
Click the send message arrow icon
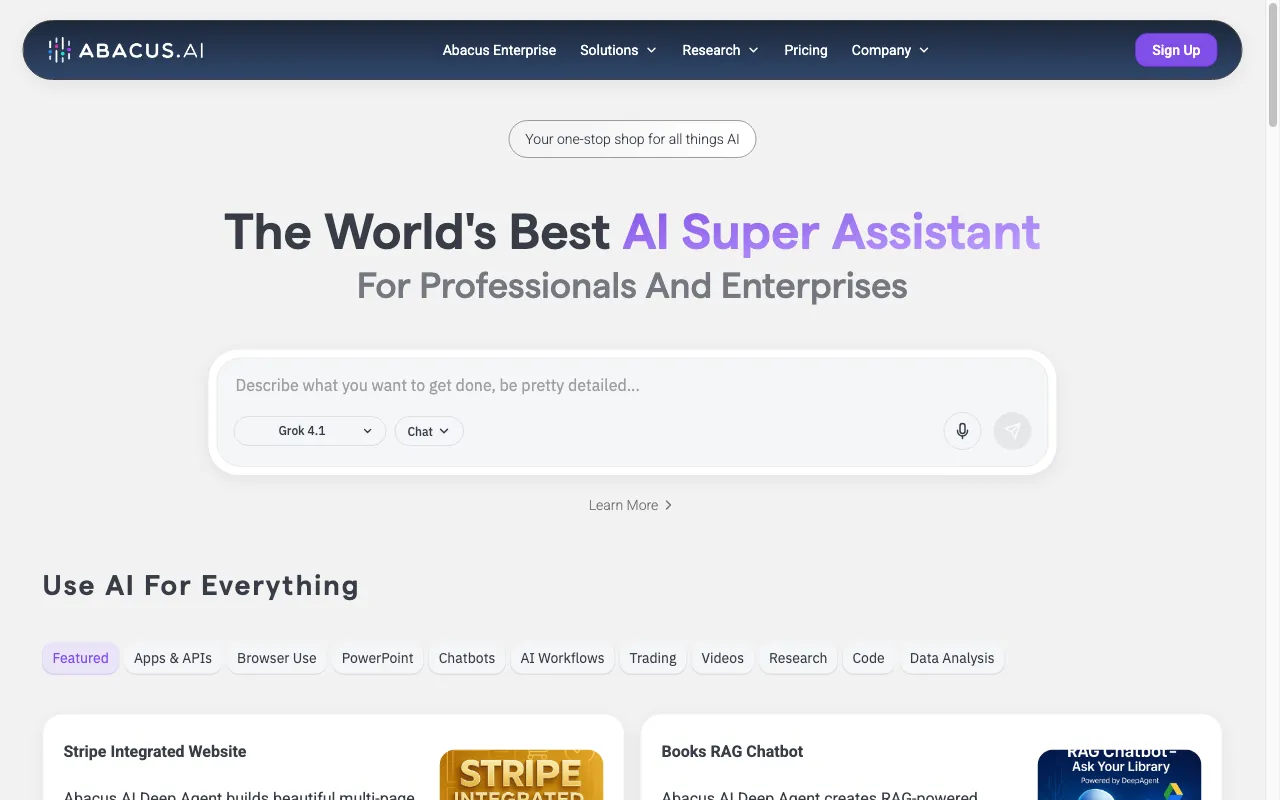point(1012,431)
